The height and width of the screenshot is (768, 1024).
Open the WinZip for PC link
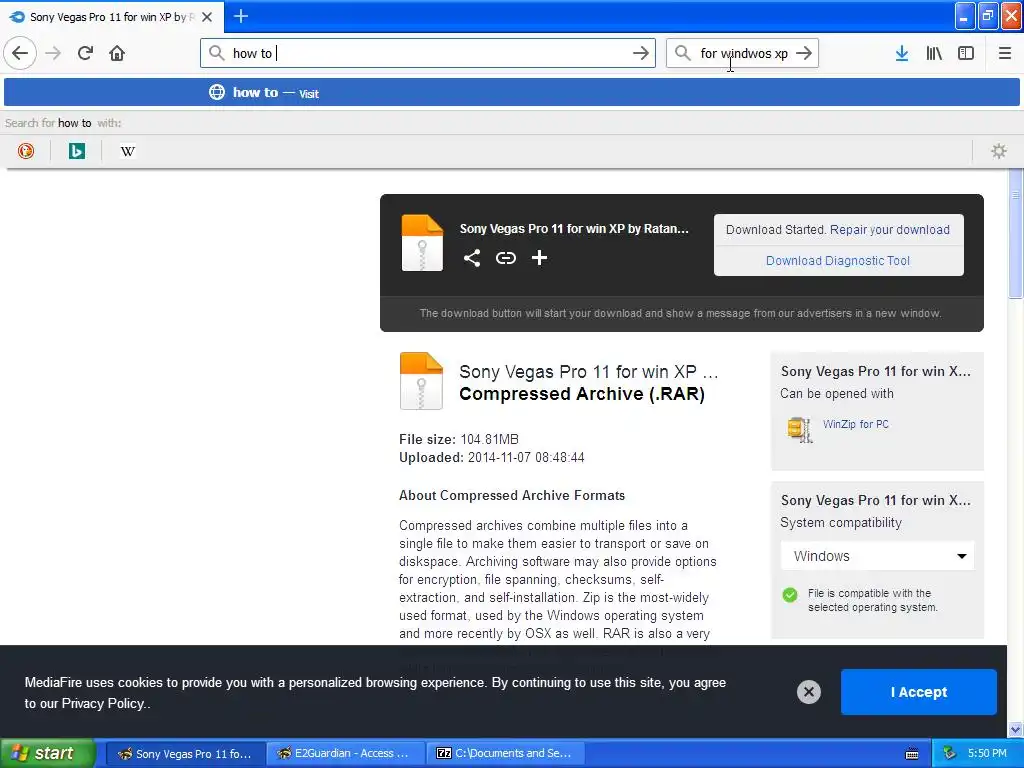click(x=856, y=424)
